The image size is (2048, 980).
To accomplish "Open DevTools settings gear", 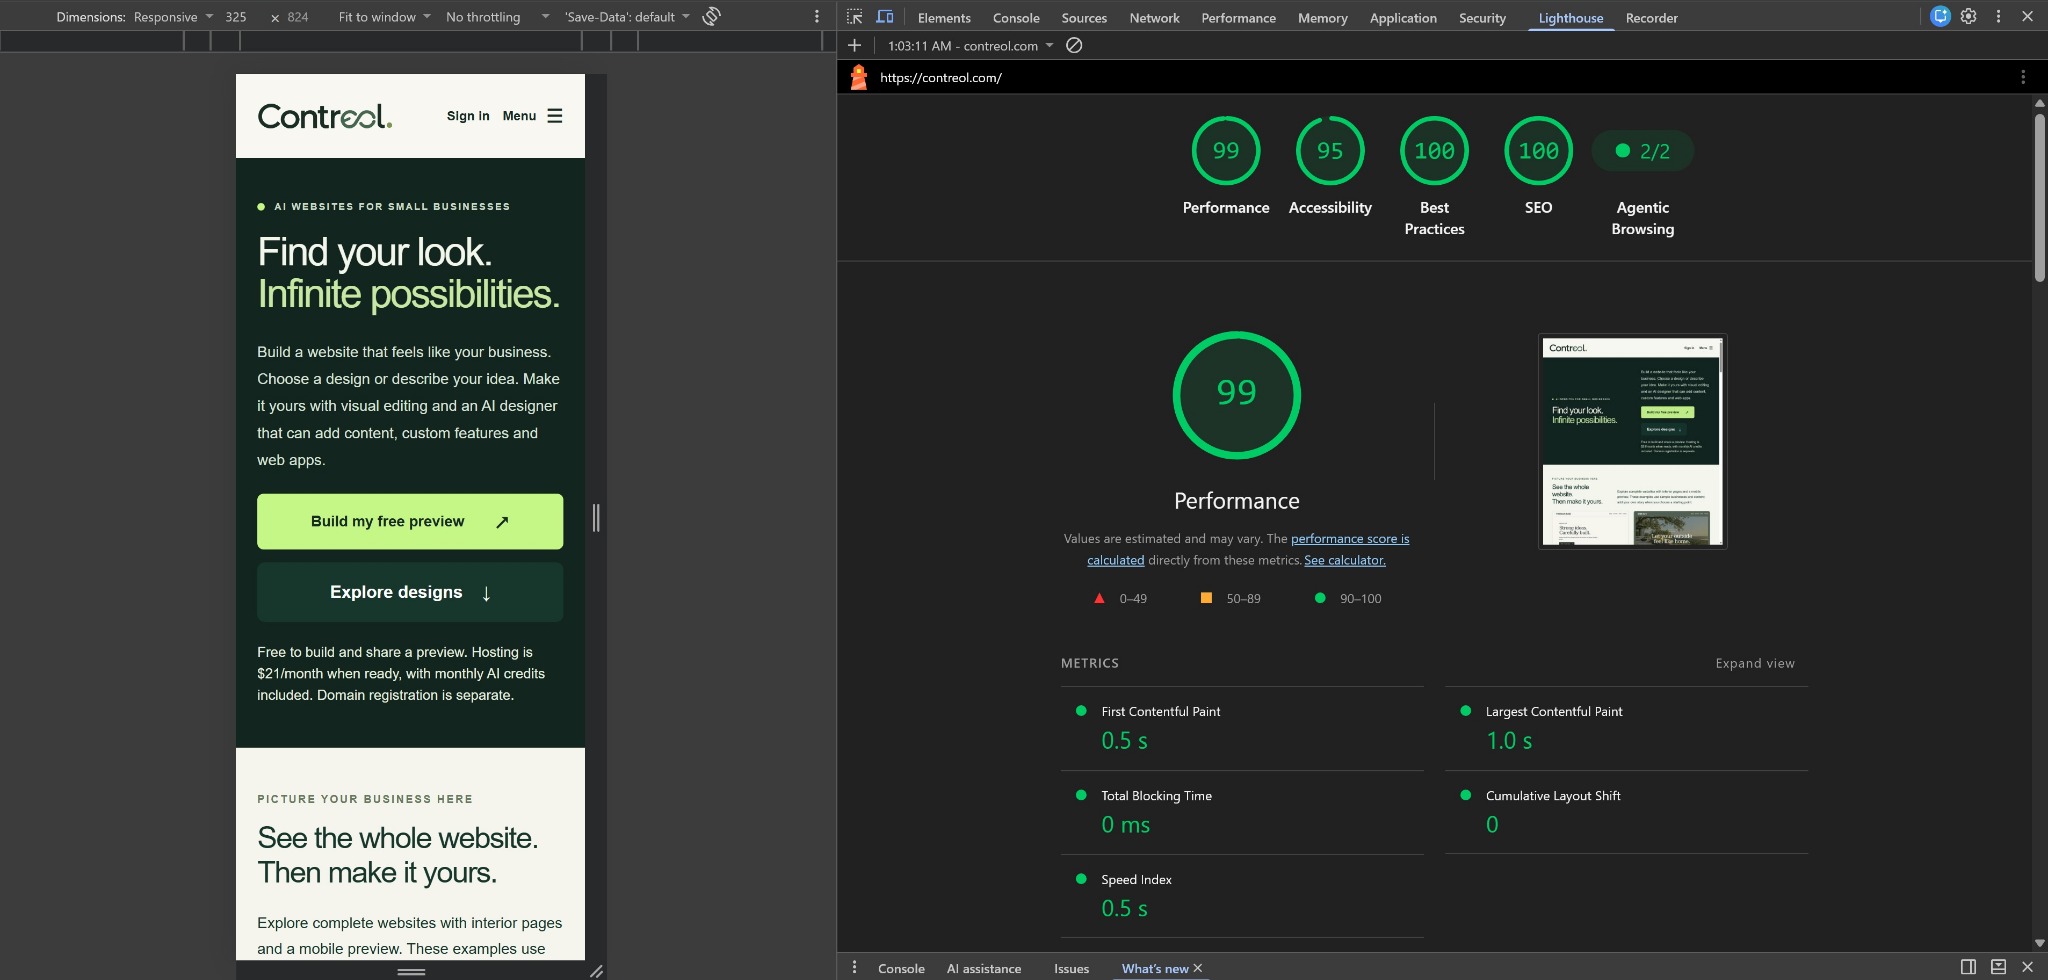I will 1969,16.
